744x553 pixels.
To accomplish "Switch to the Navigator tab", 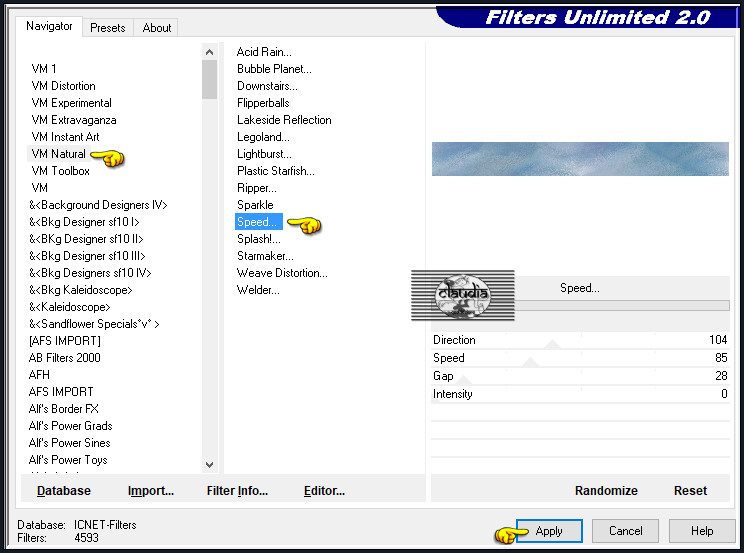I will 49,26.
